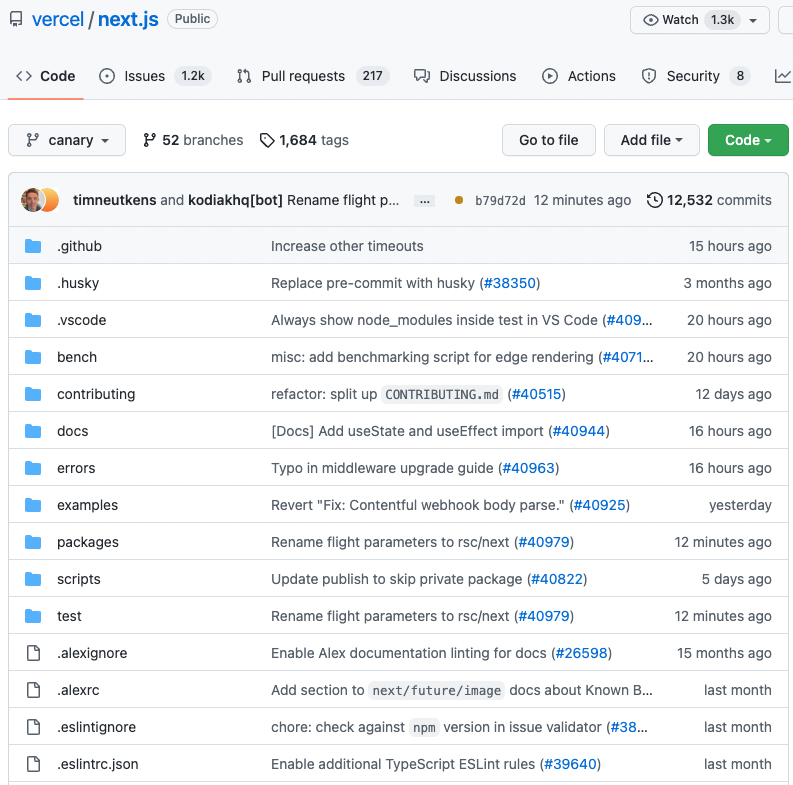
Task: Click the docs folder icon
Action: click(33, 431)
